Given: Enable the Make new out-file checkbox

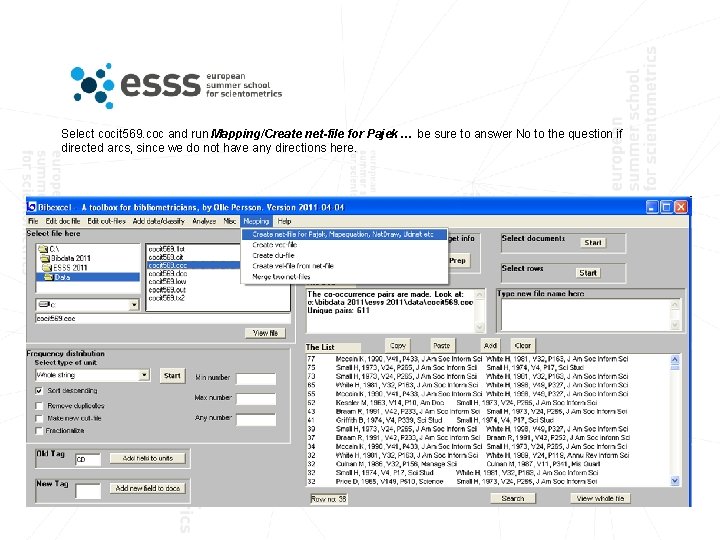Looking at the screenshot, I should tap(39, 419).
